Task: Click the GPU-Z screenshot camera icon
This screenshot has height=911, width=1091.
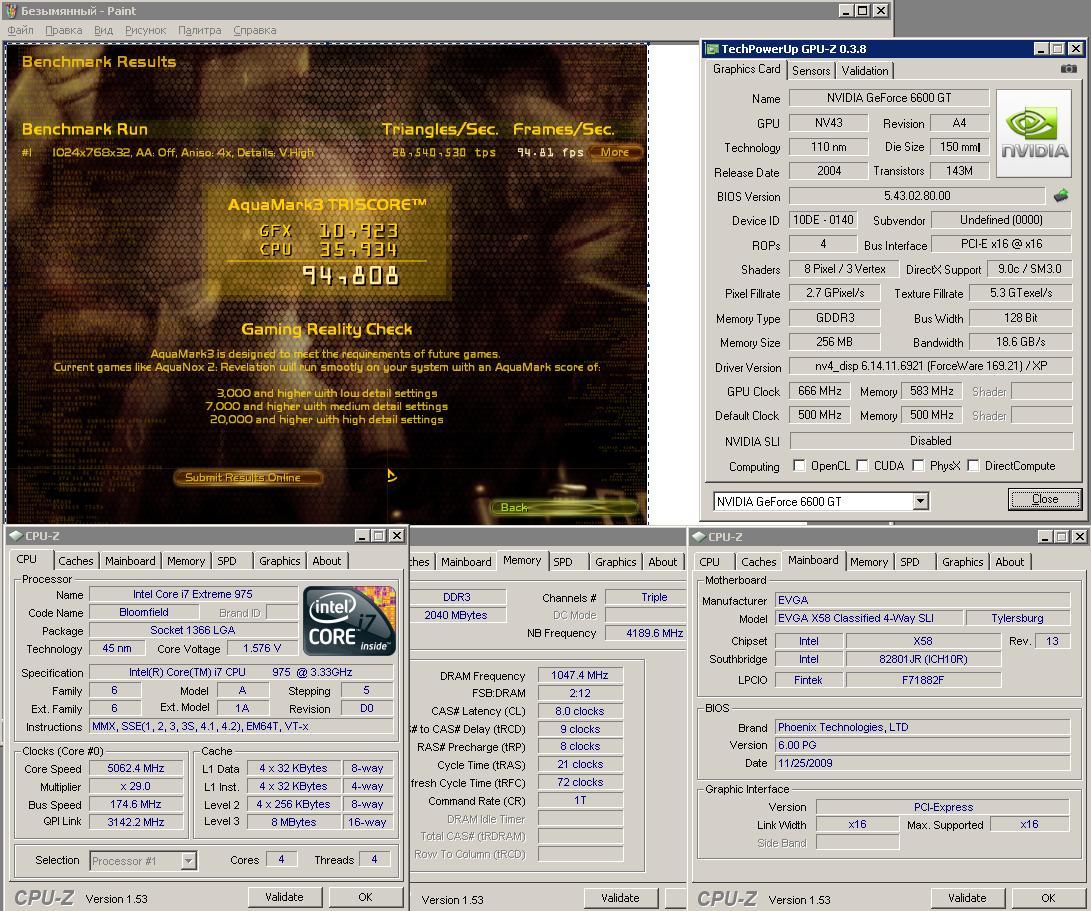Action: (x=1068, y=69)
